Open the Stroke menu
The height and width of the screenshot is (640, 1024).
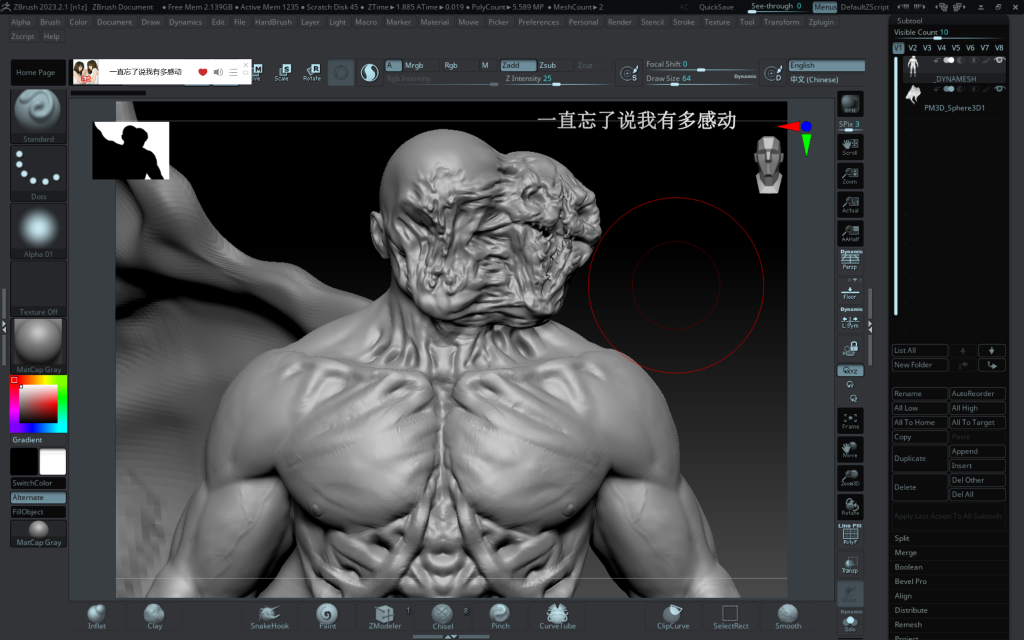(x=684, y=22)
